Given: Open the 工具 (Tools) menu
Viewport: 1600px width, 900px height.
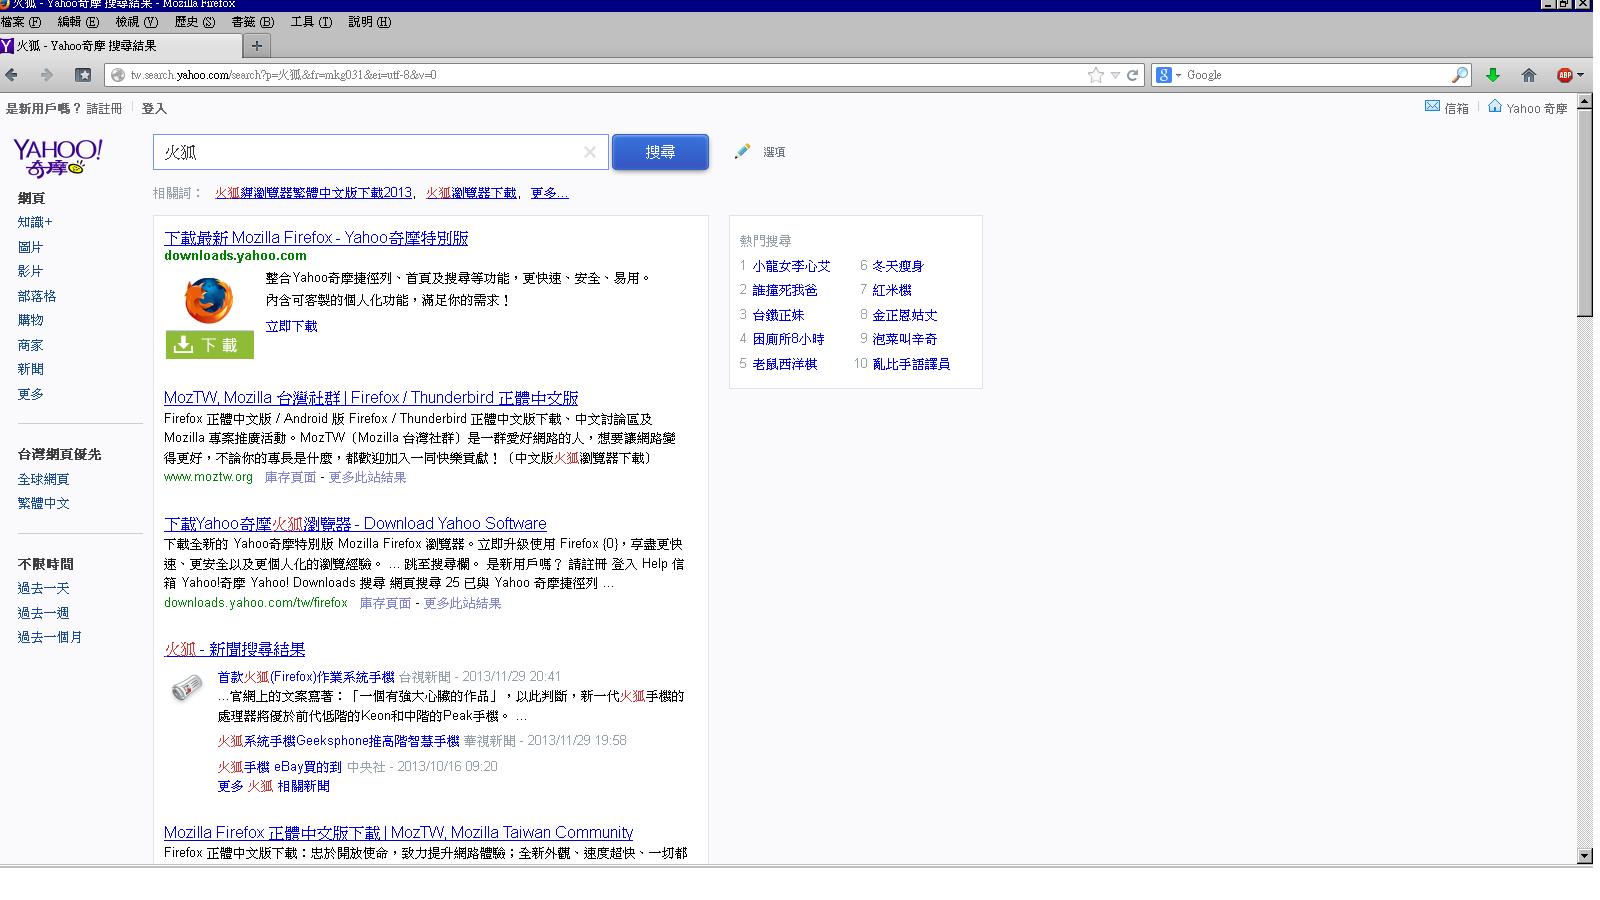Looking at the screenshot, I should (310, 22).
